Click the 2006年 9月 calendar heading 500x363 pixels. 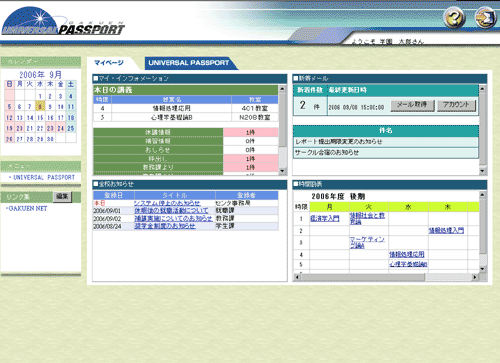tap(40, 74)
